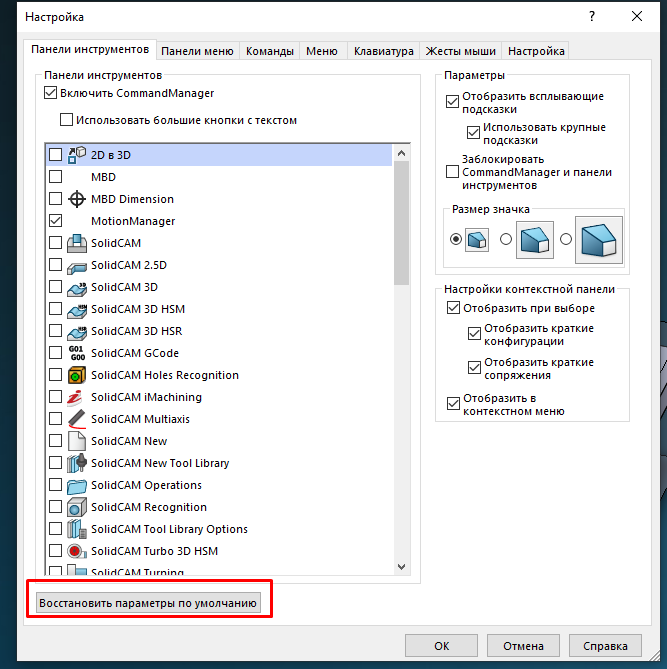This screenshot has width=667, height=669.
Task: Click the SolidCAM GCode G01 G00 icon
Action: click(x=77, y=353)
